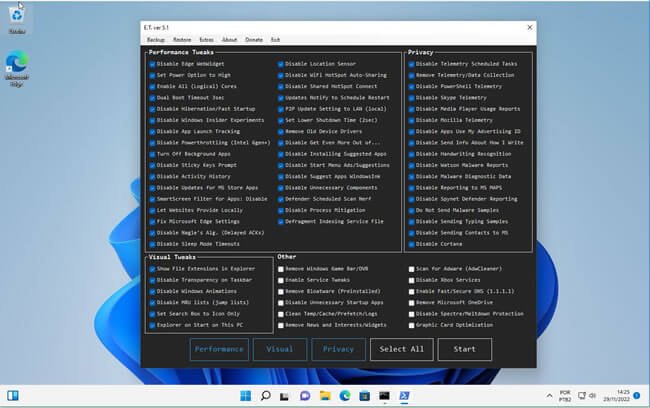The image size is (650, 408).
Task: Uncheck Disable Location Sensor
Action: (281, 64)
